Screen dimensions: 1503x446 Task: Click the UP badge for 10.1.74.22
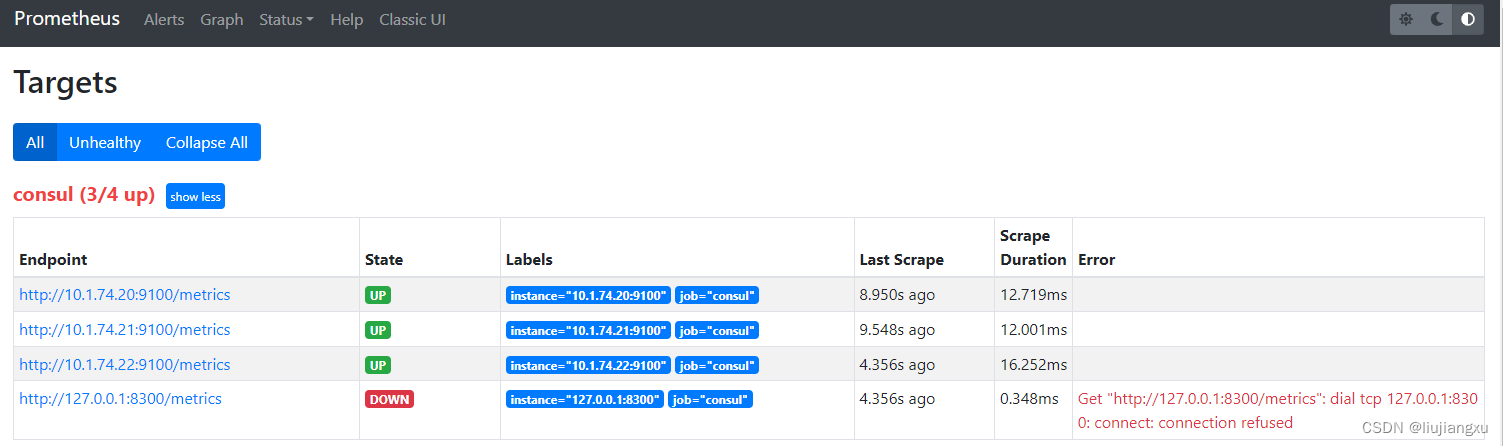pyautogui.click(x=378, y=365)
